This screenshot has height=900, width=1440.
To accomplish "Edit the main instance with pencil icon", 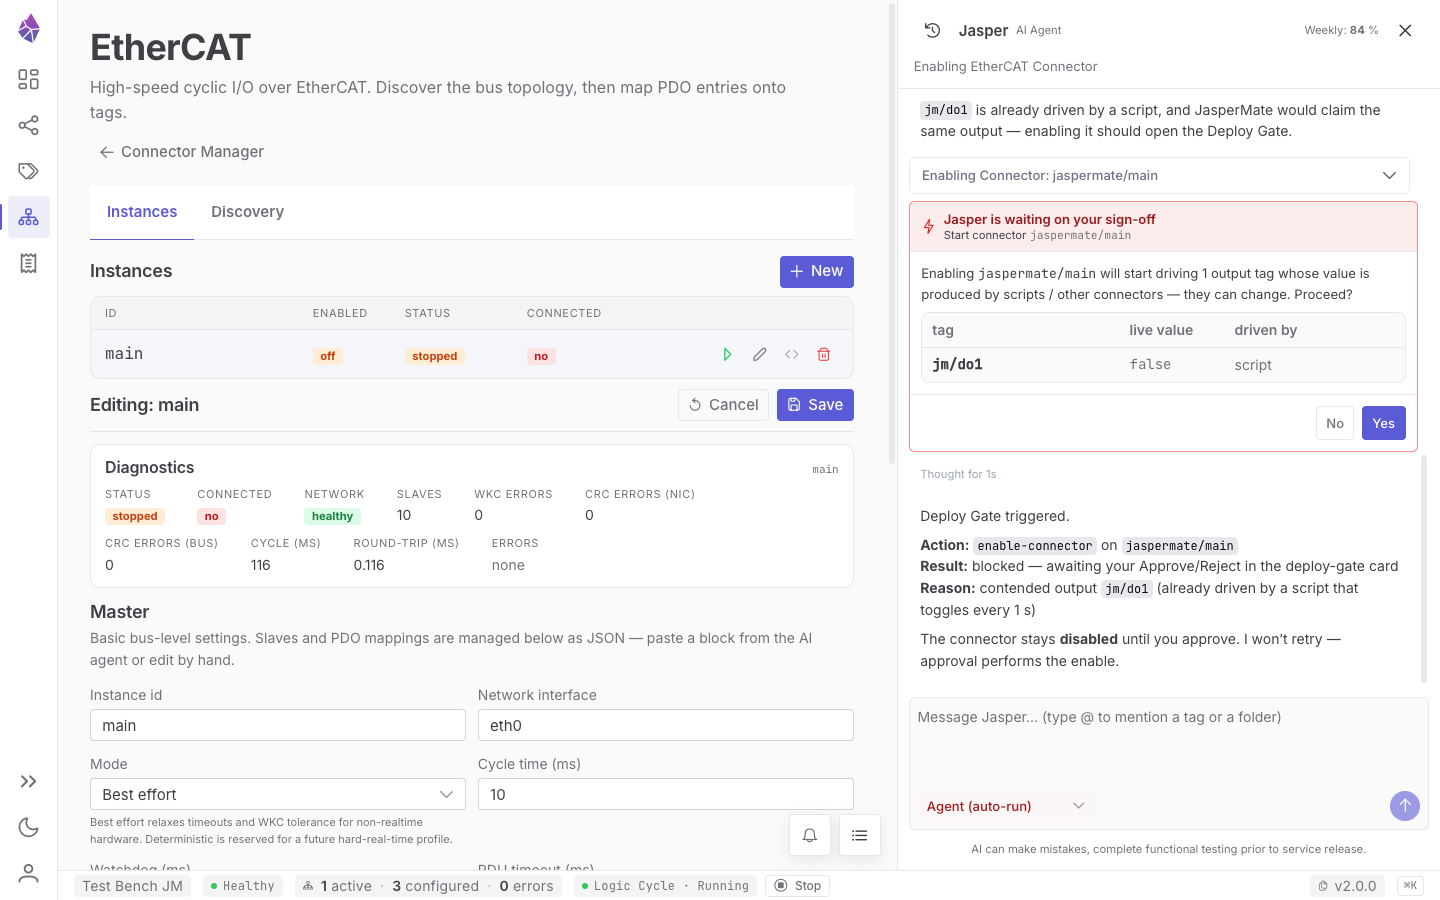I will tap(760, 355).
